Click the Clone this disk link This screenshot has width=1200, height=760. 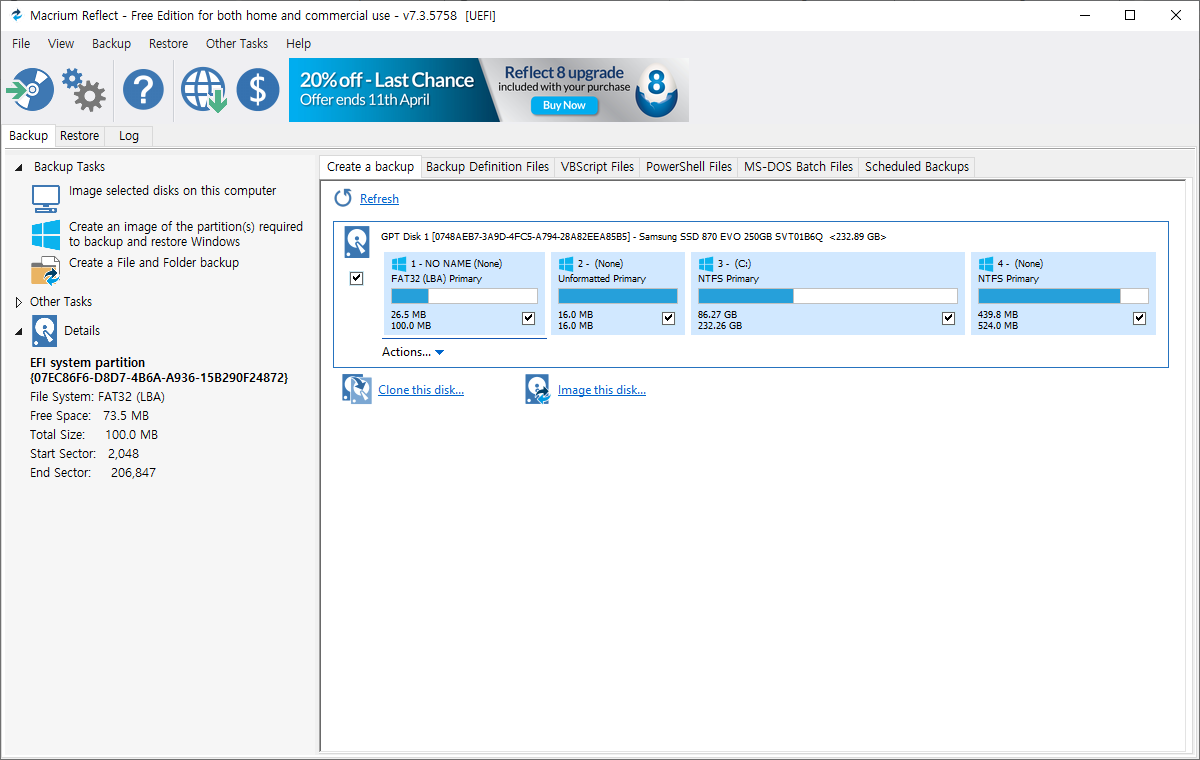[421, 390]
